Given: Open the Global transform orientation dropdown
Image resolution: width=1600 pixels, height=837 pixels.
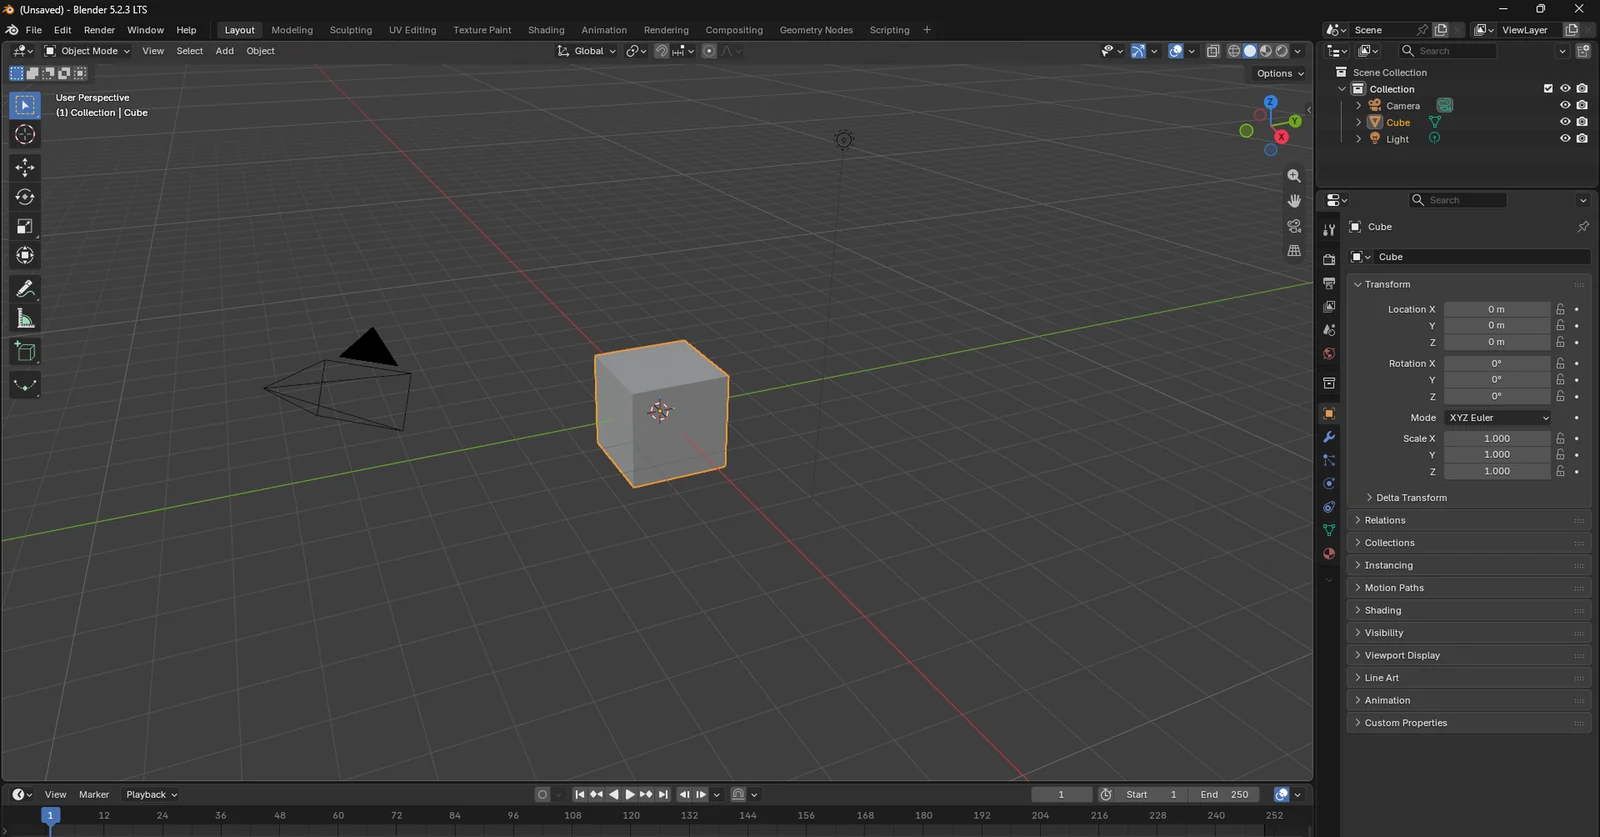Looking at the screenshot, I should (587, 51).
